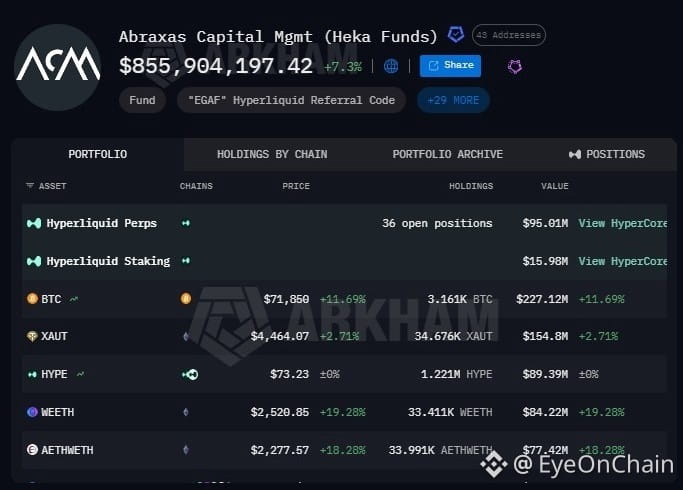Click the WEETH price $2,520.85
The width and height of the screenshot is (683, 490).
click(x=280, y=412)
